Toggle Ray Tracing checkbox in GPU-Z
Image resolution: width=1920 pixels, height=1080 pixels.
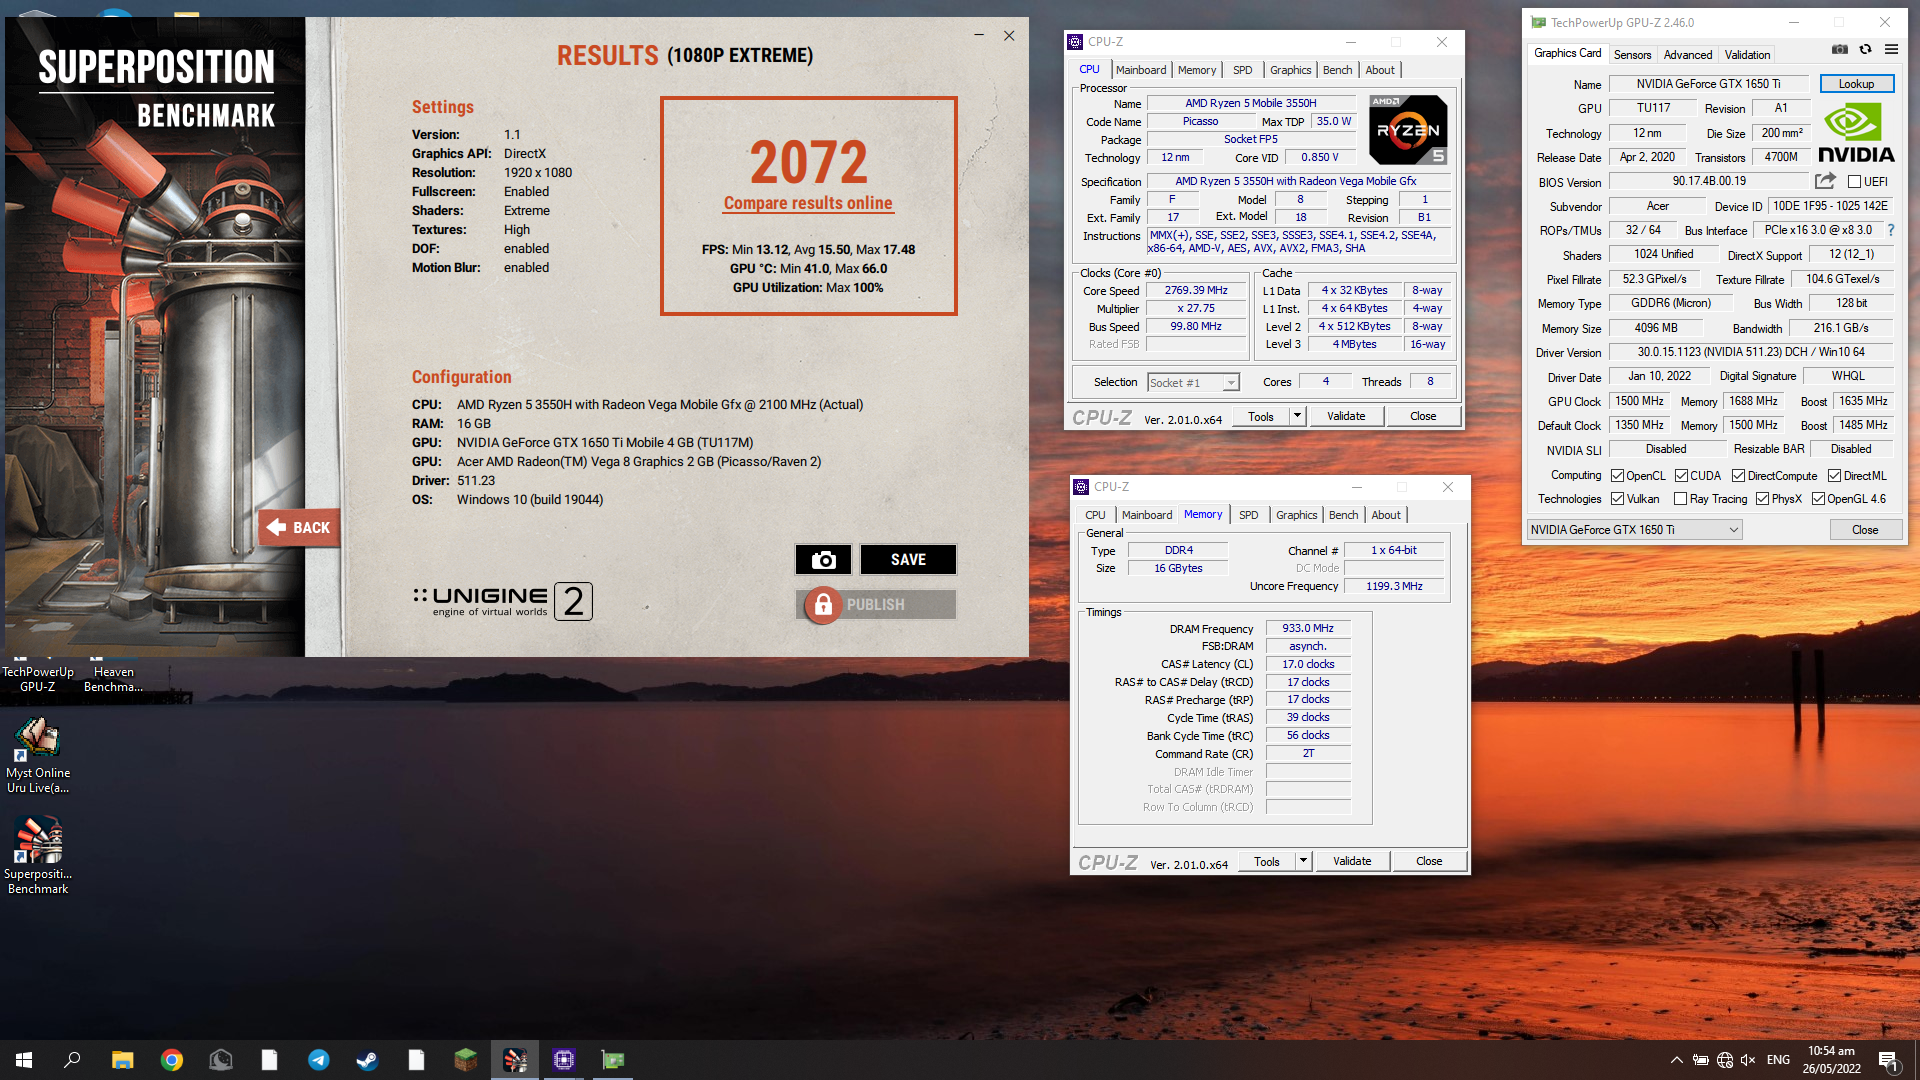[x=1681, y=499]
